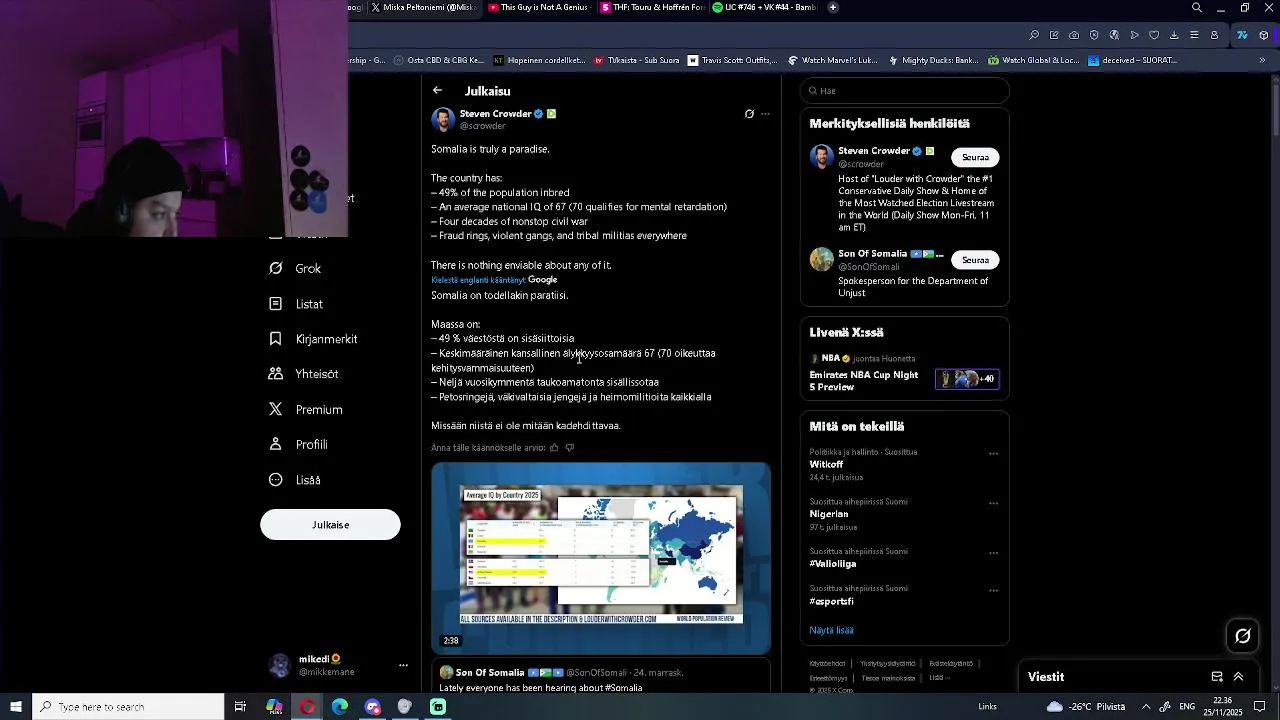This screenshot has height=720, width=1280.
Task: Show hidden system tray icons
Action: coord(1146,707)
